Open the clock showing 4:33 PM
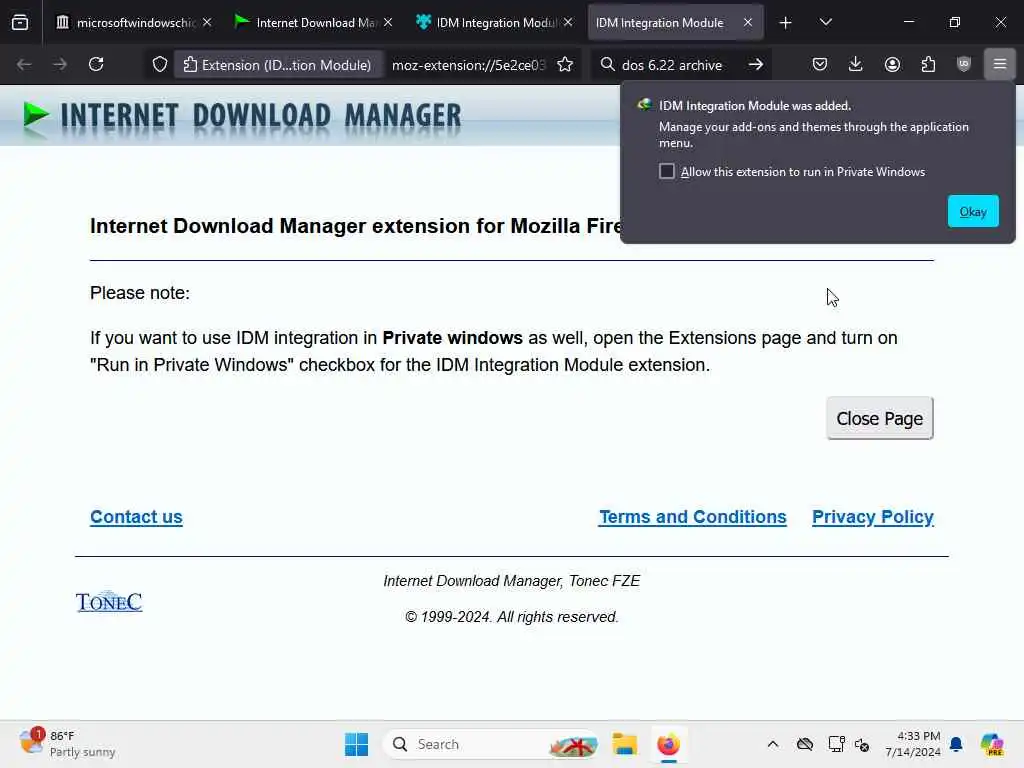This screenshot has height=768, width=1024. point(913,744)
